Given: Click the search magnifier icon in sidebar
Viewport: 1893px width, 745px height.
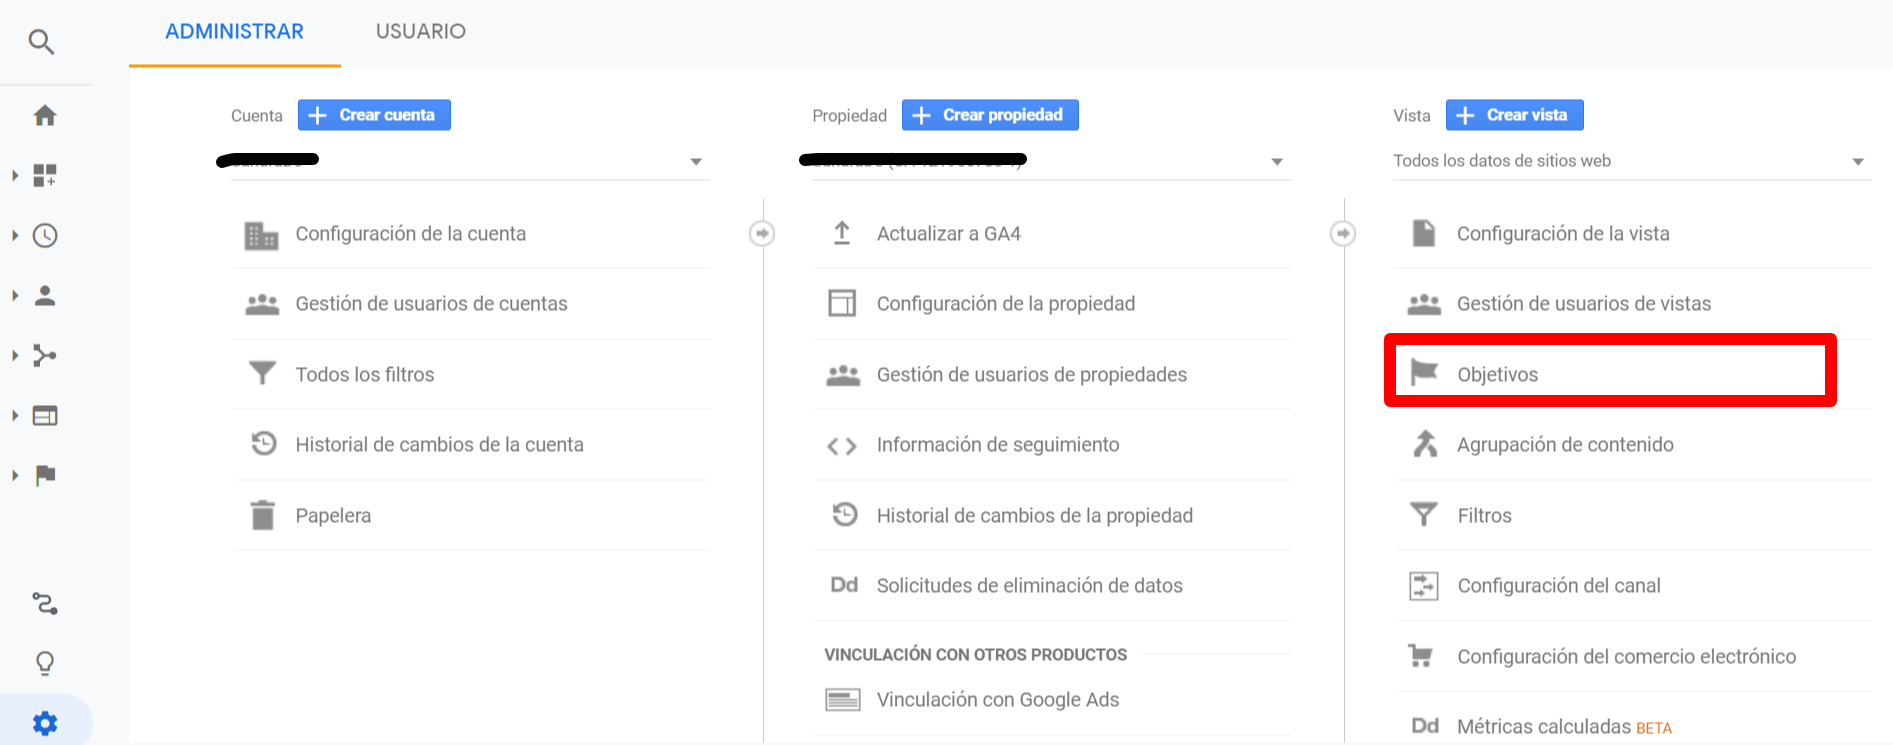Looking at the screenshot, I should tap(41, 42).
